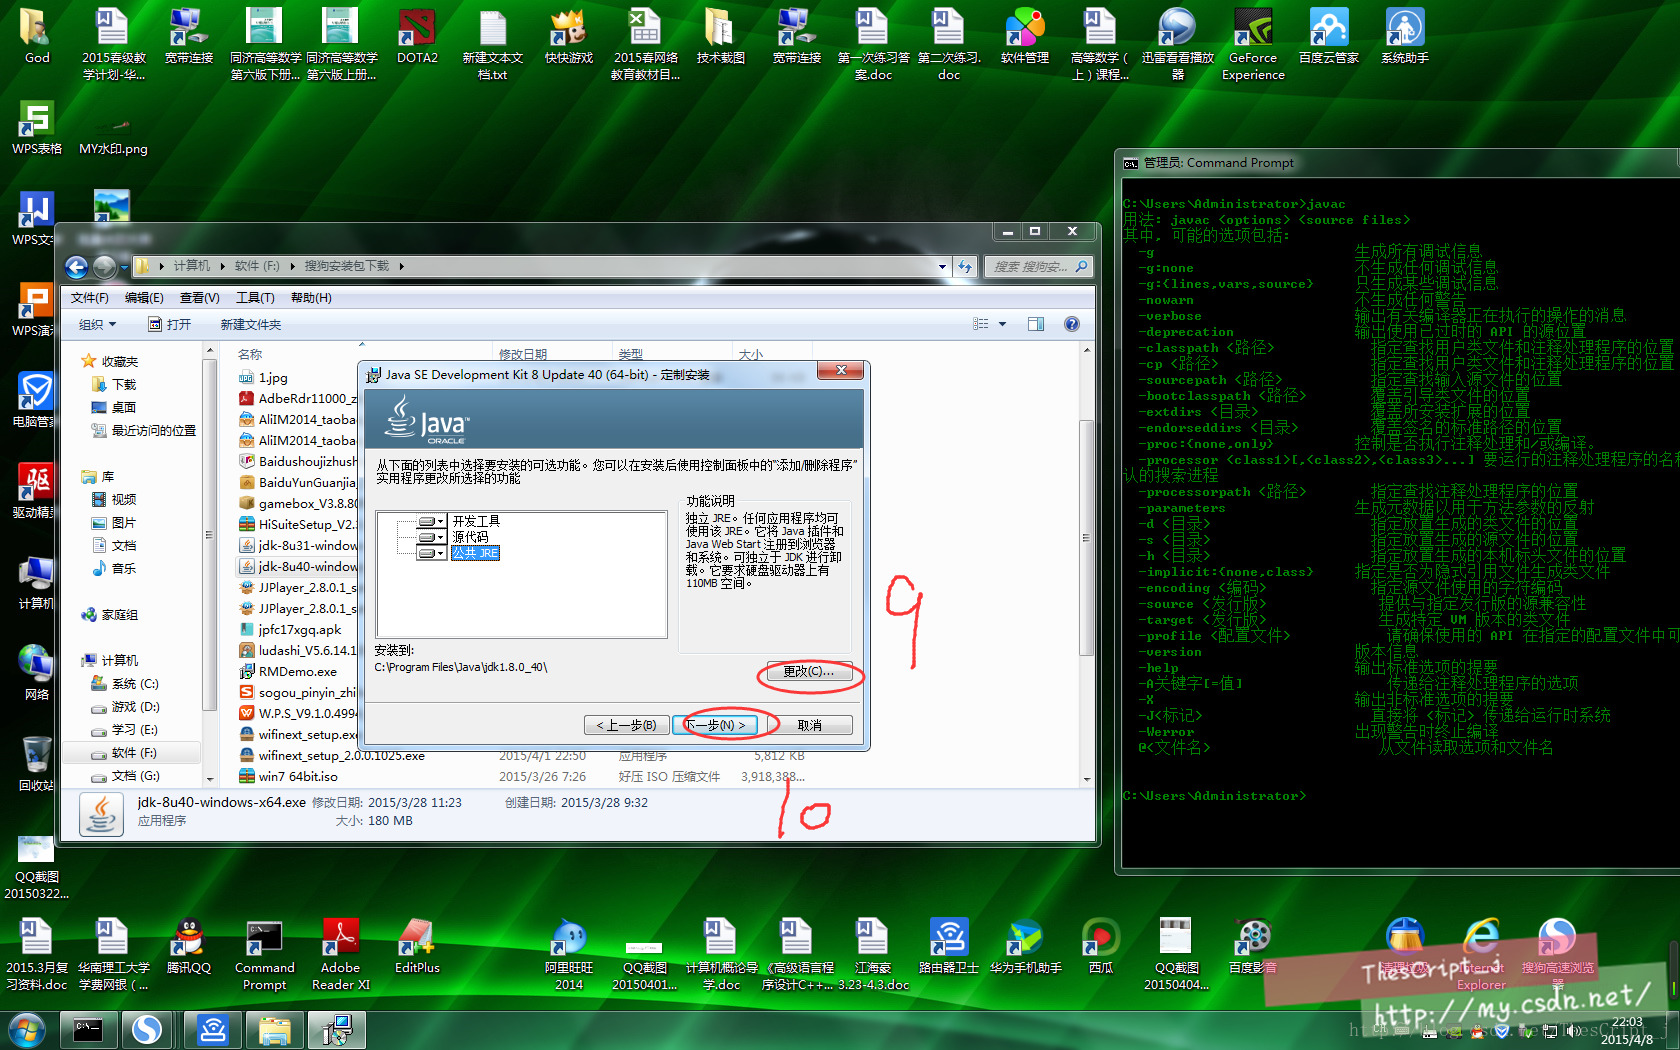Click the Windows Start button
Screen dimensions: 1680x1050
tap(26, 1029)
